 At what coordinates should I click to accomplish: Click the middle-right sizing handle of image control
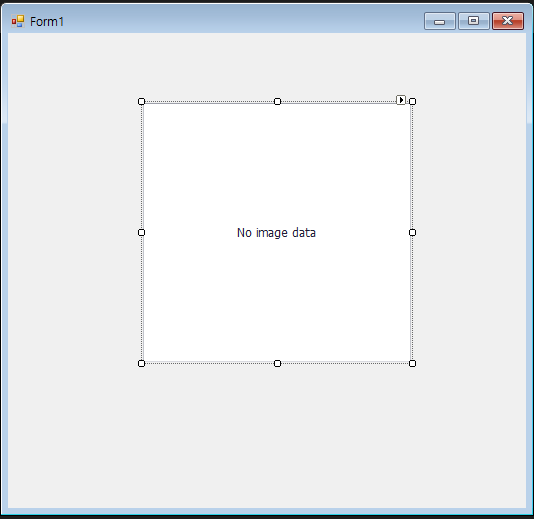(412, 233)
